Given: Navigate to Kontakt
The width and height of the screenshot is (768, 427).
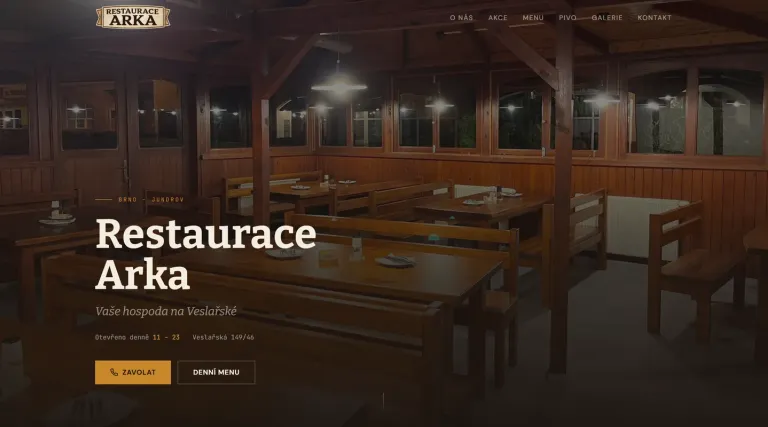Looking at the screenshot, I should coord(654,18).
